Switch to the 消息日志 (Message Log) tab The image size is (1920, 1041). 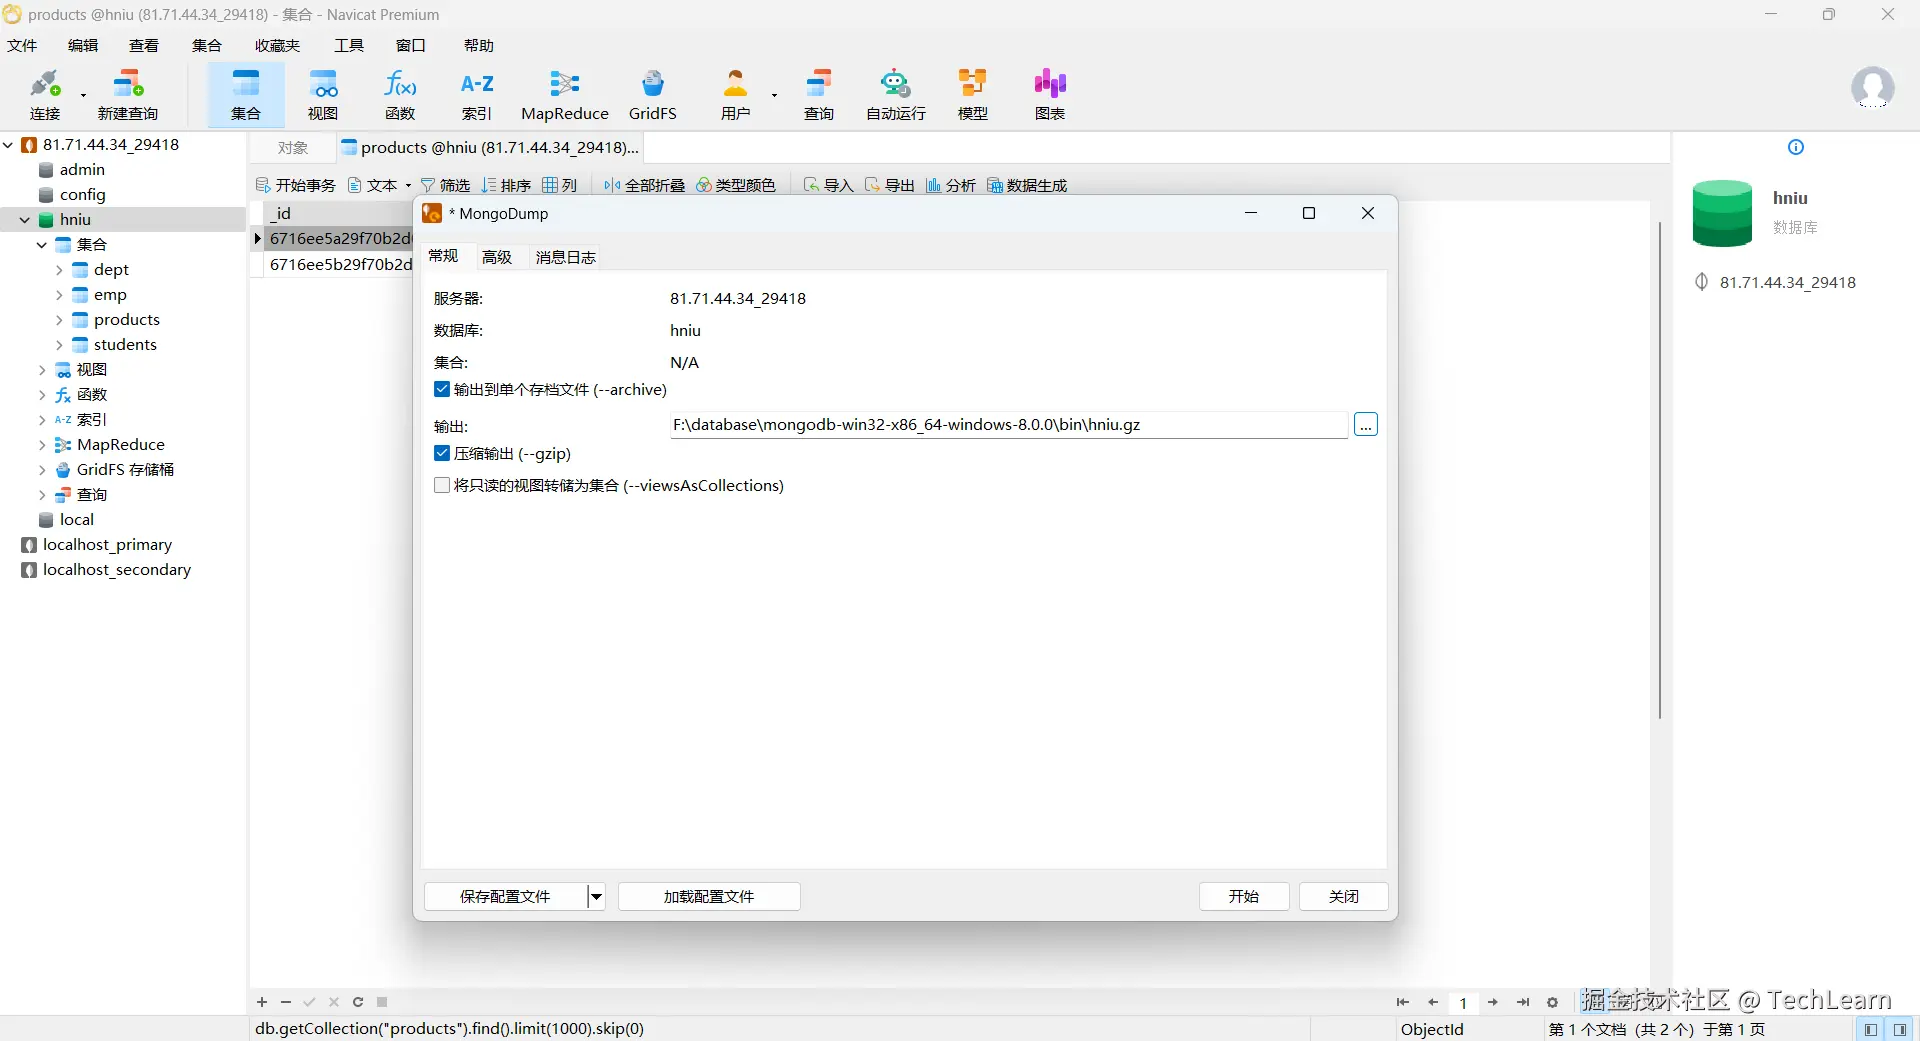click(566, 258)
